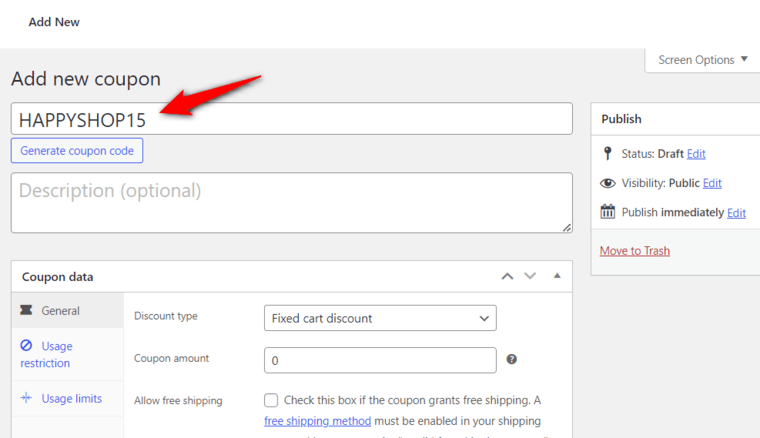The image size is (760, 438).
Task: Collapse the Coupon data panel triangle toggle
Action: [557, 276]
